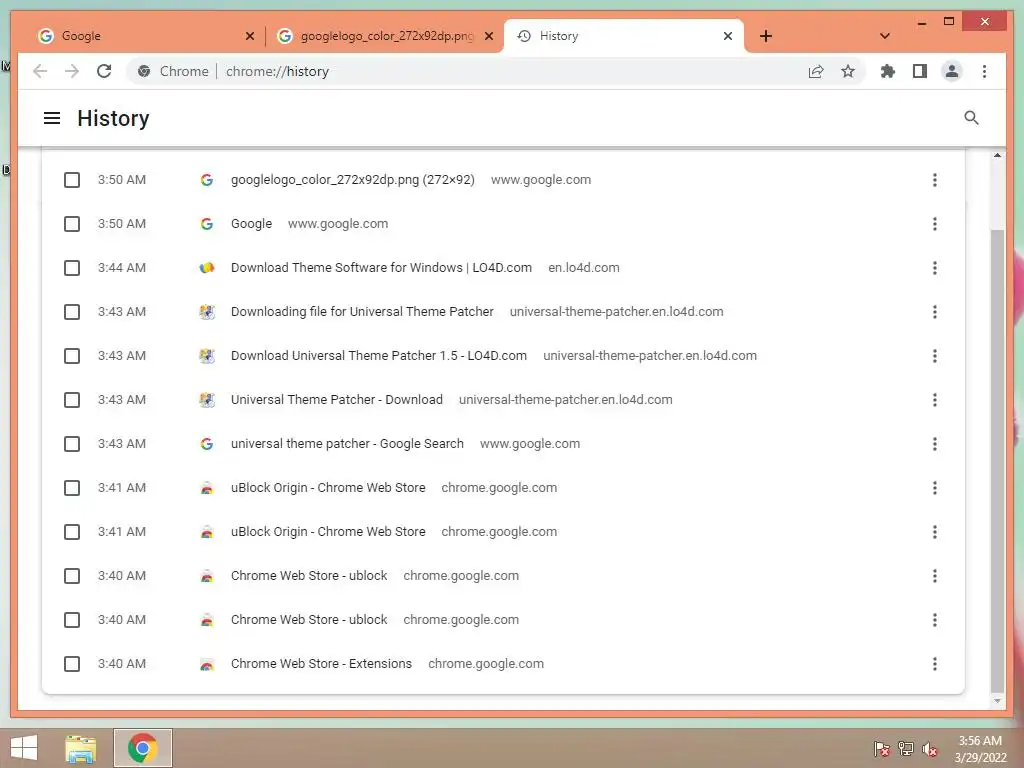
Task: Open actions menu for universal theme patcher Google Search
Action: click(935, 444)
